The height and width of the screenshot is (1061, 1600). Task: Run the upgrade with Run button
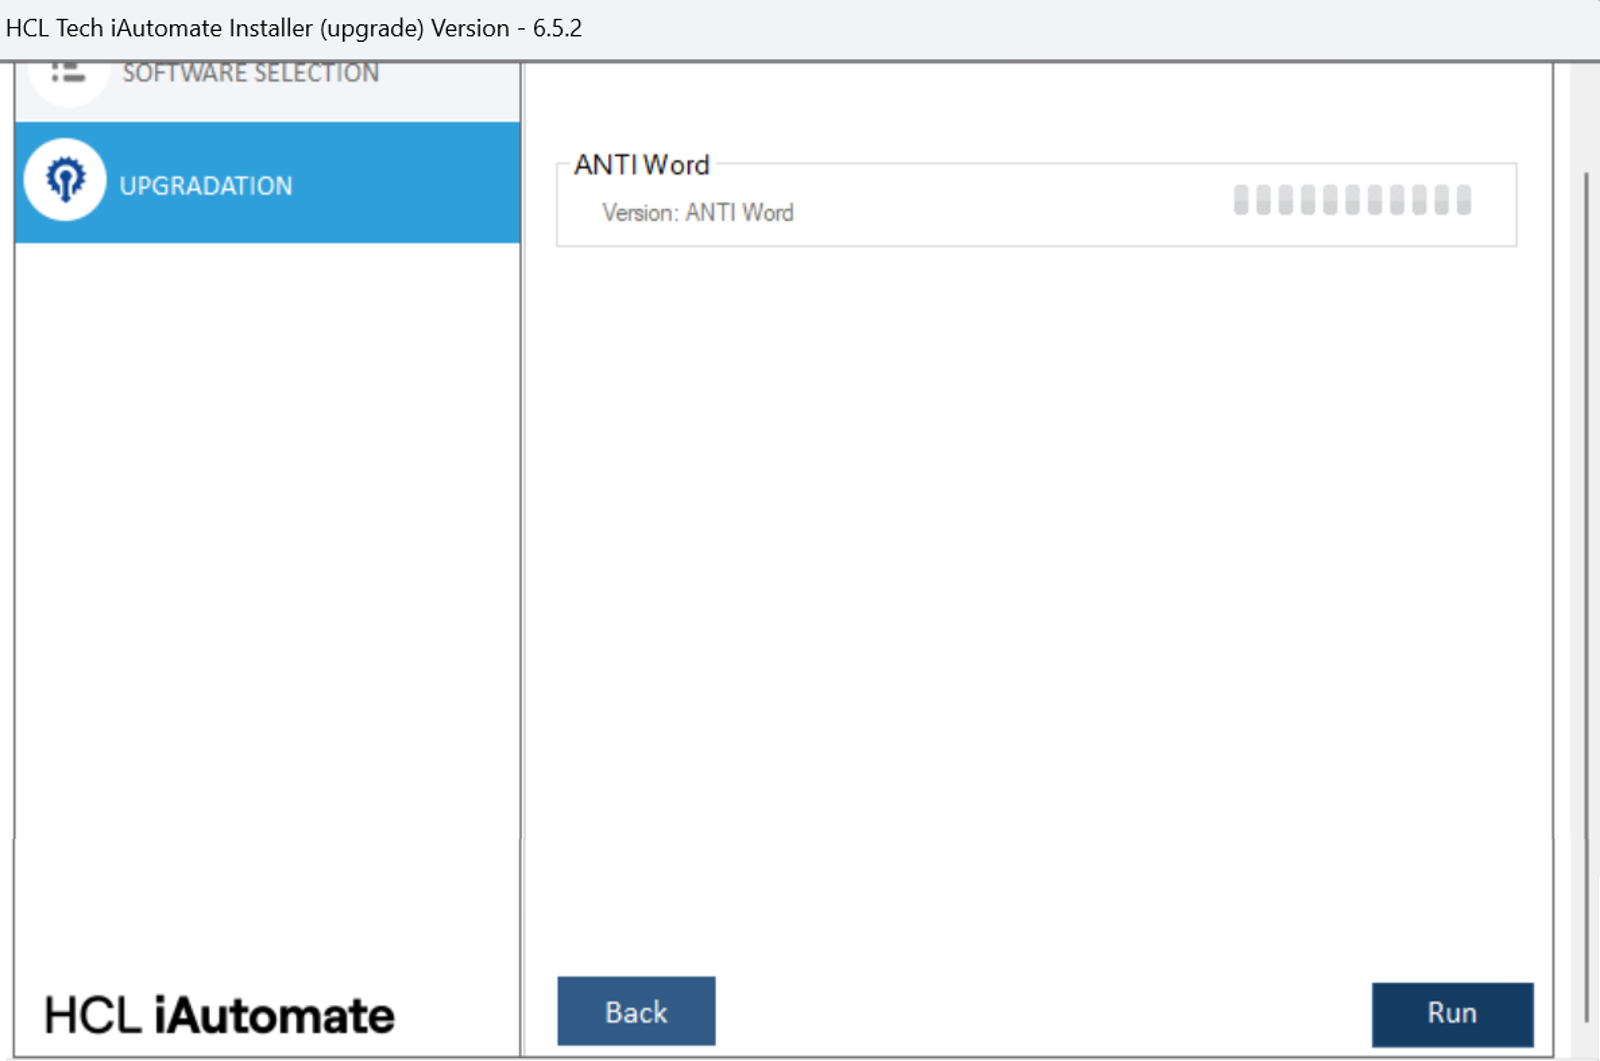[x=1452, y=1014]
